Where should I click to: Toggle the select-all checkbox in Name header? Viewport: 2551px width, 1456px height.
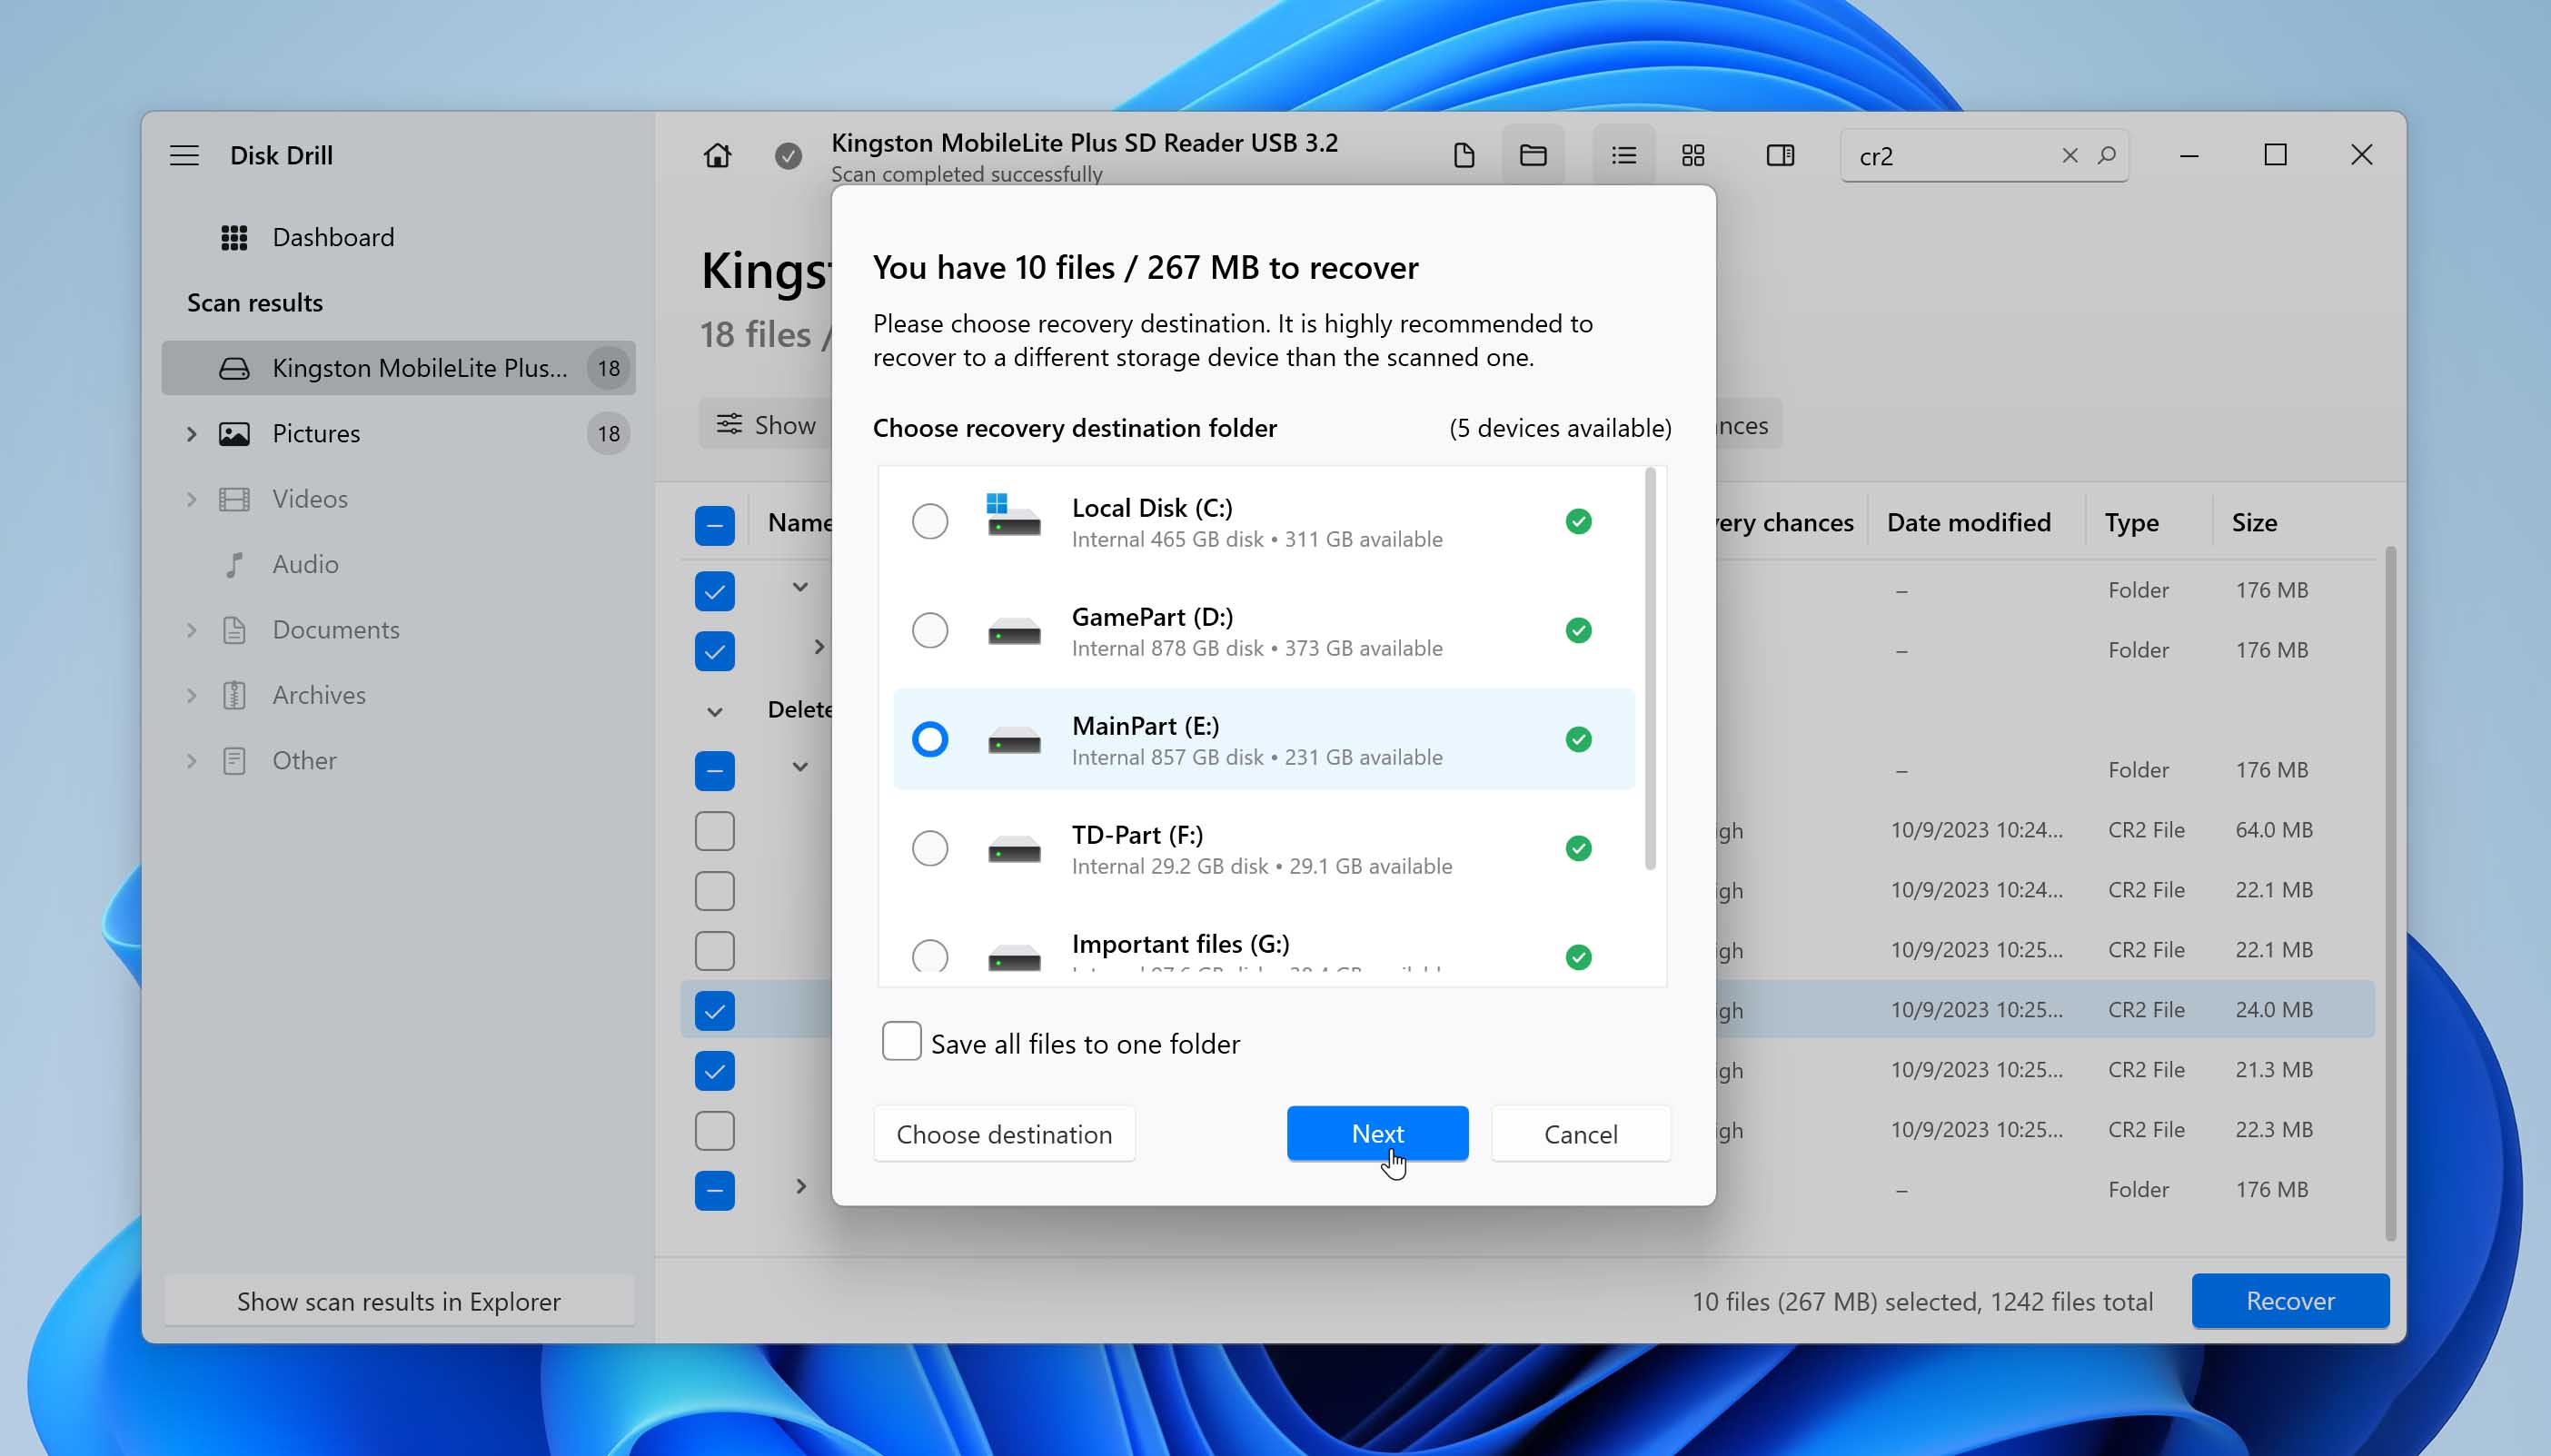(x=714, y=525)
